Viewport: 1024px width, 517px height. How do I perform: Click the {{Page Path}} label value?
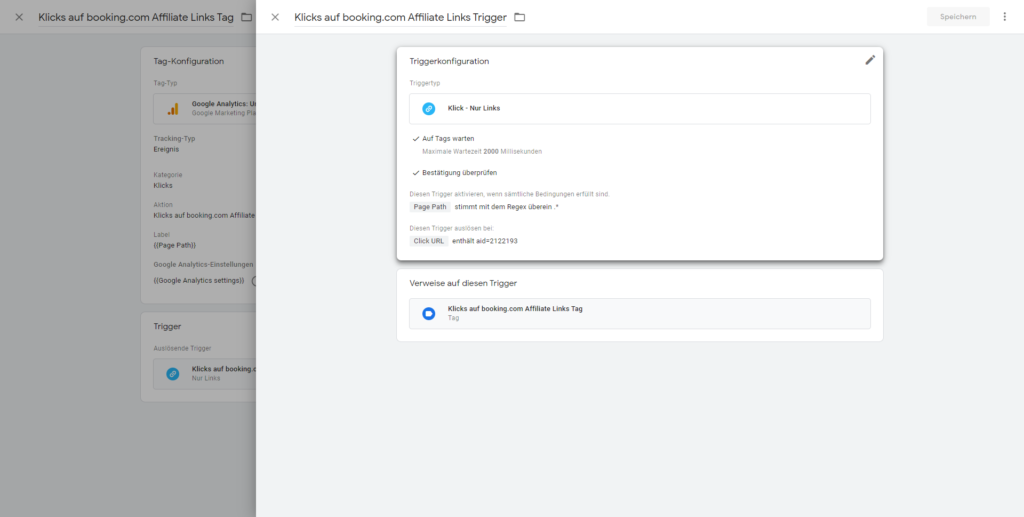(174, 245)
